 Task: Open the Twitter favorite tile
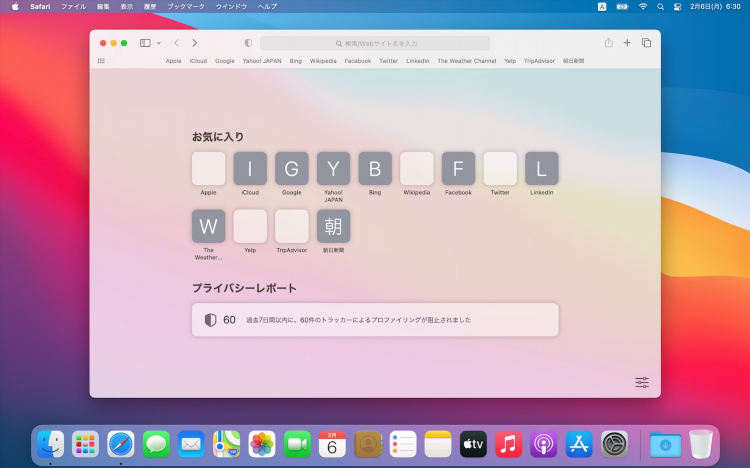500,168
